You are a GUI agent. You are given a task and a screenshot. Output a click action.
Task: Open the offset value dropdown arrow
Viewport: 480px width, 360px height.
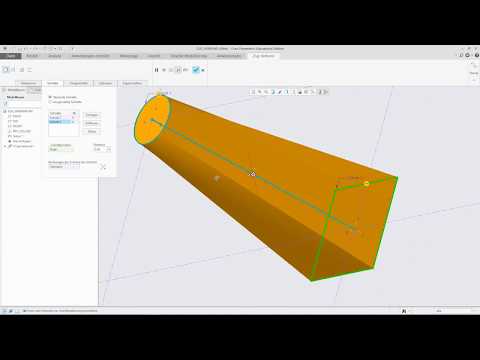(x=109, y=149)
